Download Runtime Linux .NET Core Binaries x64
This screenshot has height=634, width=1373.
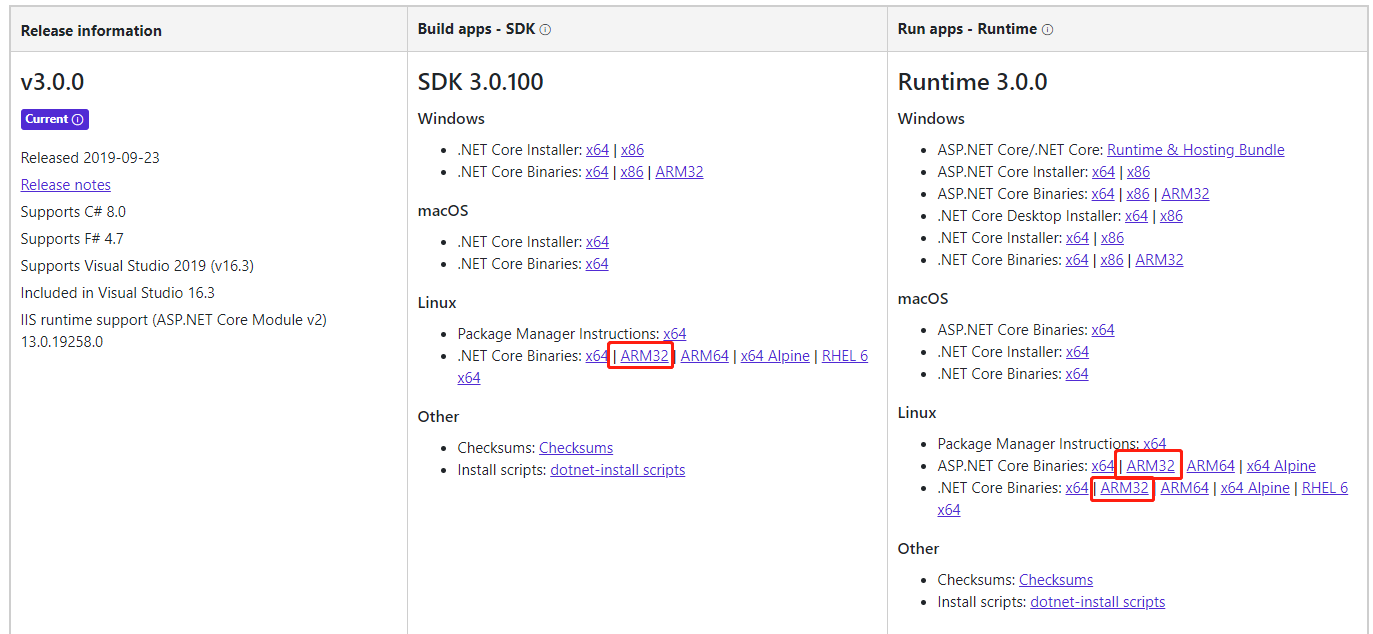pyautogui.click(x=1077, y=488)
